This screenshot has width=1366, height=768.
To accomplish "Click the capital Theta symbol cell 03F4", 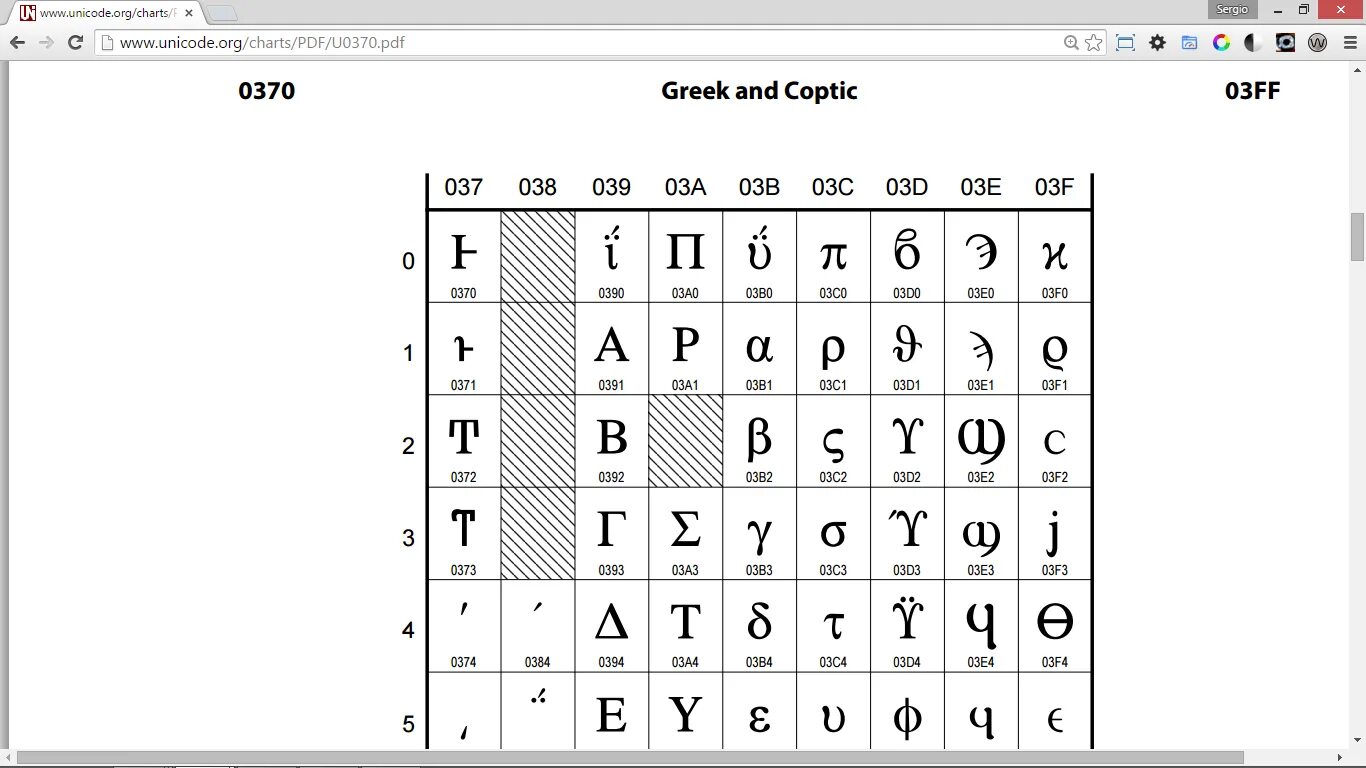I will 1055,626.
